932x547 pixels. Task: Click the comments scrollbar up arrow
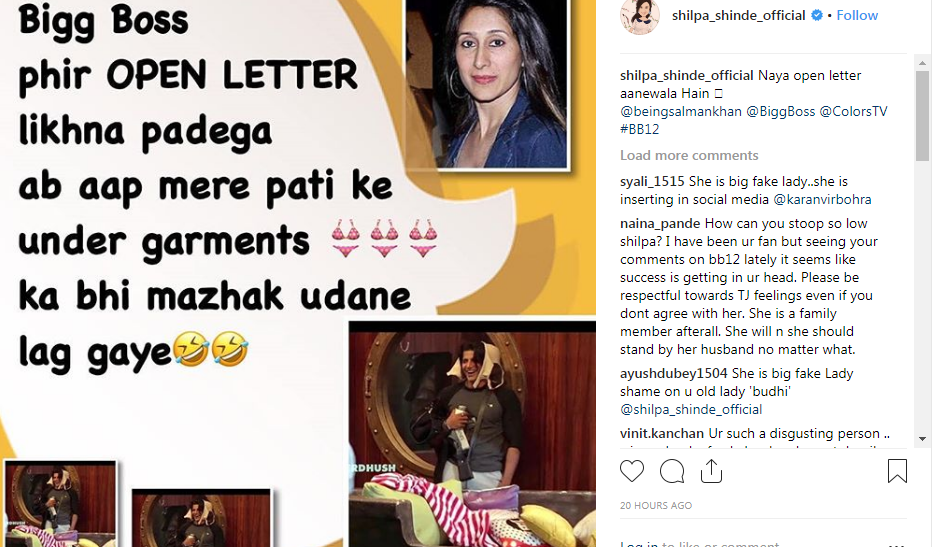tap(922, 62)
